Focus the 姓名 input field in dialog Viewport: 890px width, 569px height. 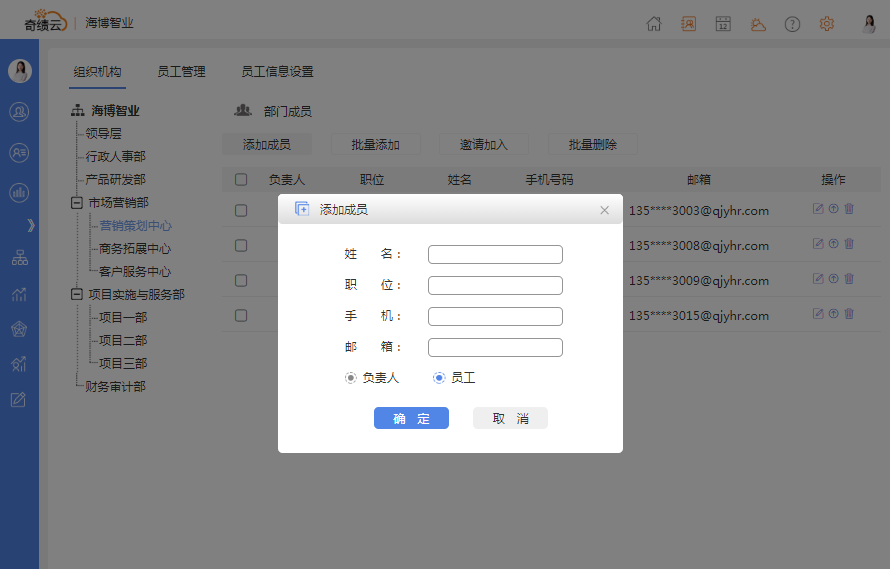tap(496, 254)
